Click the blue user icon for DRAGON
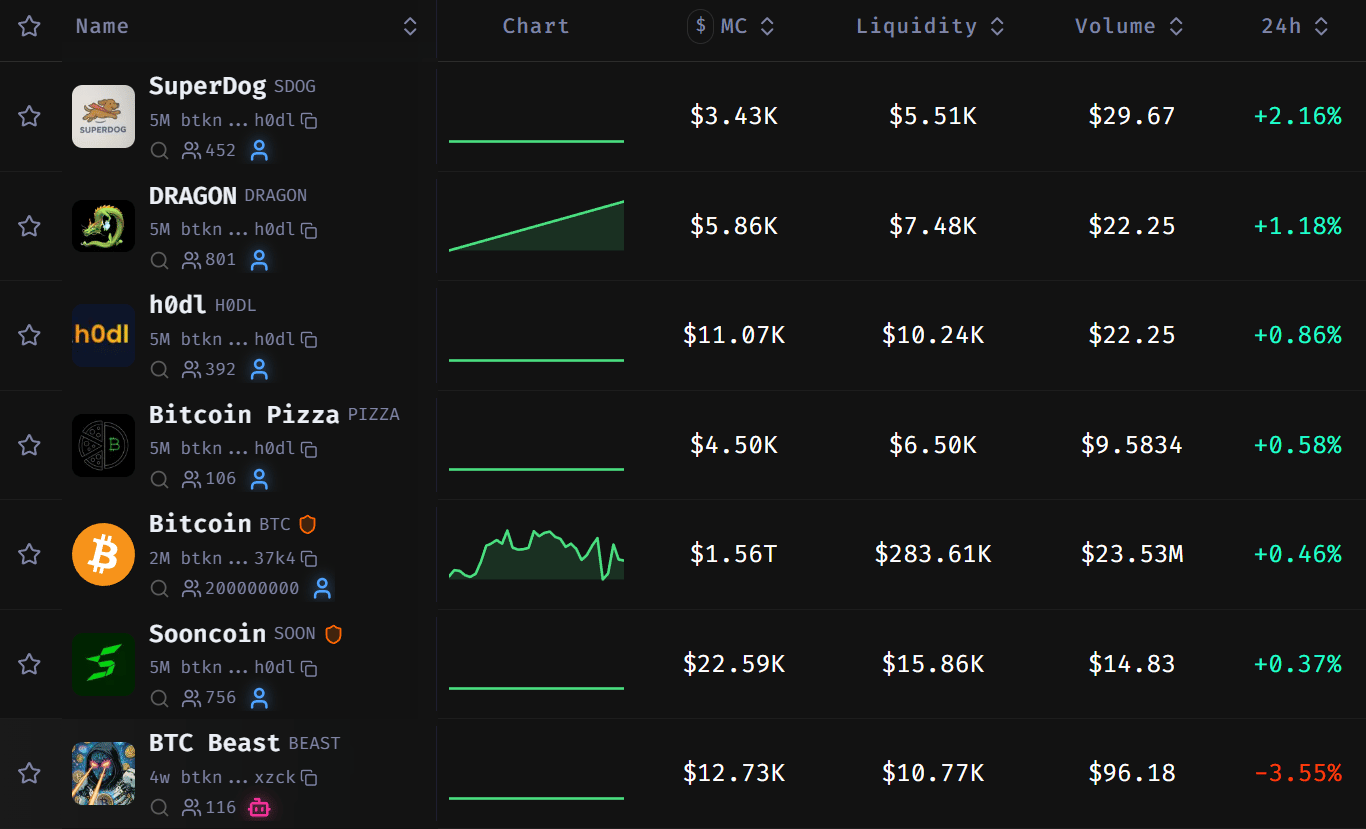 coord(260,260)
